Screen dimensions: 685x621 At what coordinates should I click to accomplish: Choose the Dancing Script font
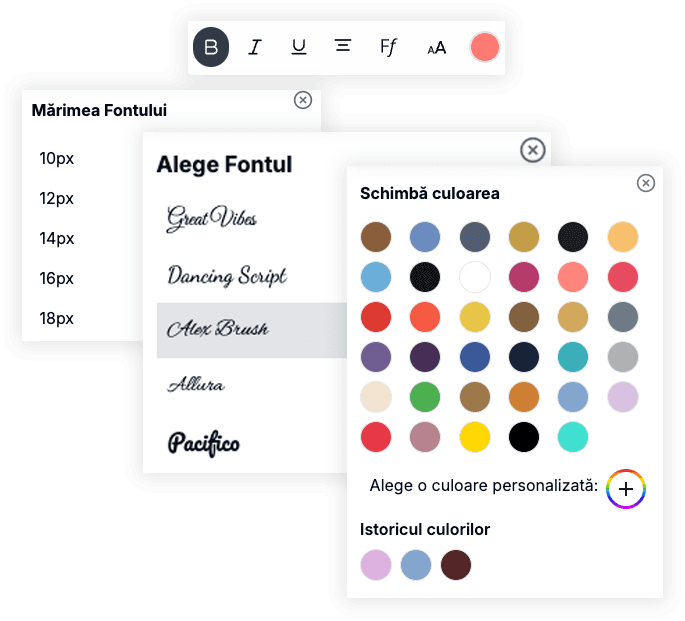[227, 275]
